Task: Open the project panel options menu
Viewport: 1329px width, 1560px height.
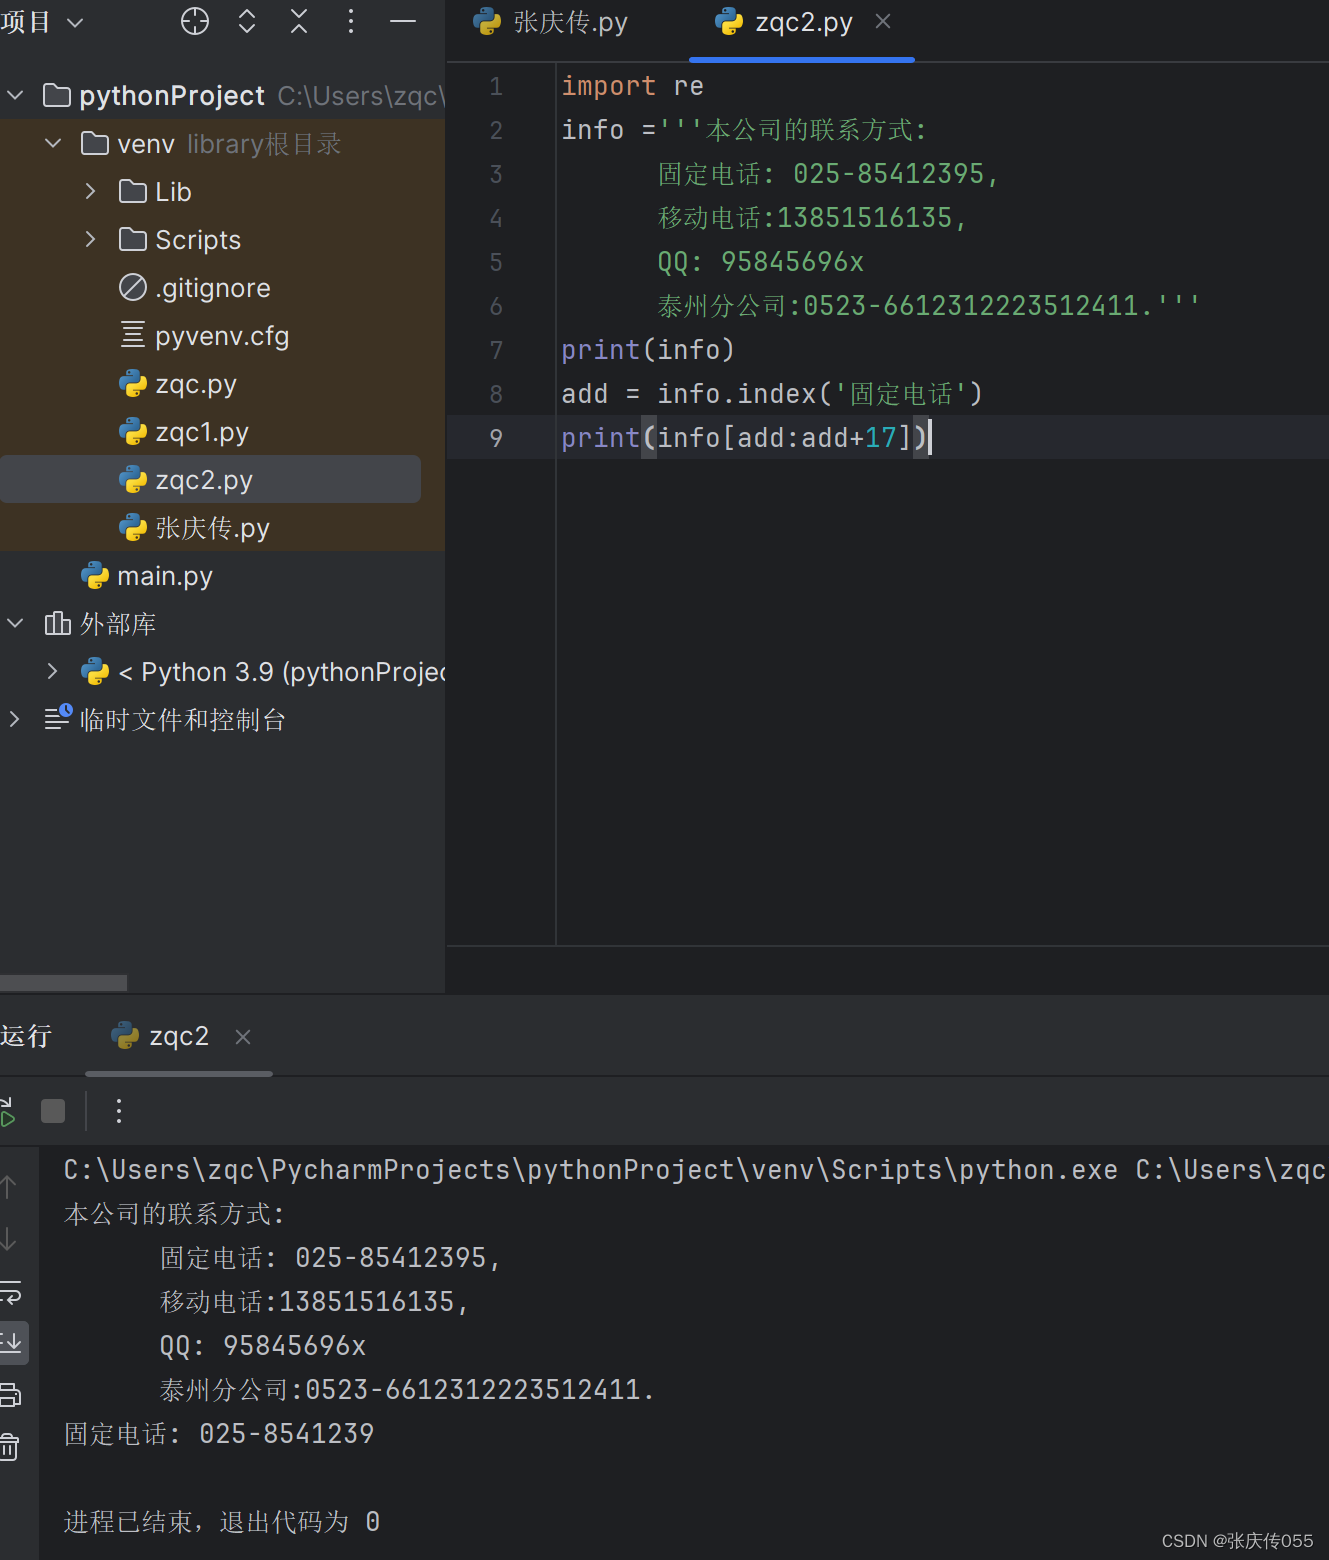Action: pyautogui.click(x=350, y=20)
